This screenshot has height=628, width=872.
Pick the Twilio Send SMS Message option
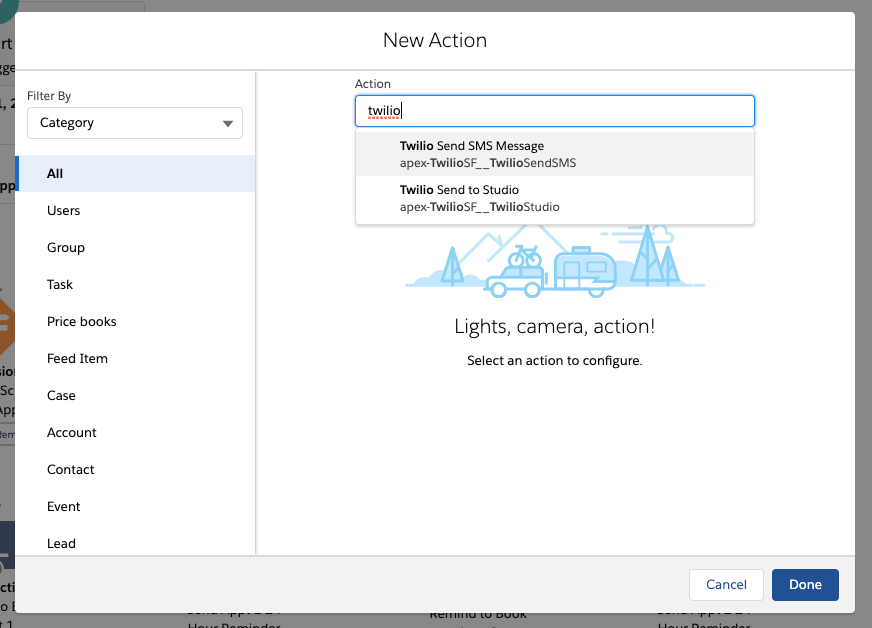pos(554,154)
